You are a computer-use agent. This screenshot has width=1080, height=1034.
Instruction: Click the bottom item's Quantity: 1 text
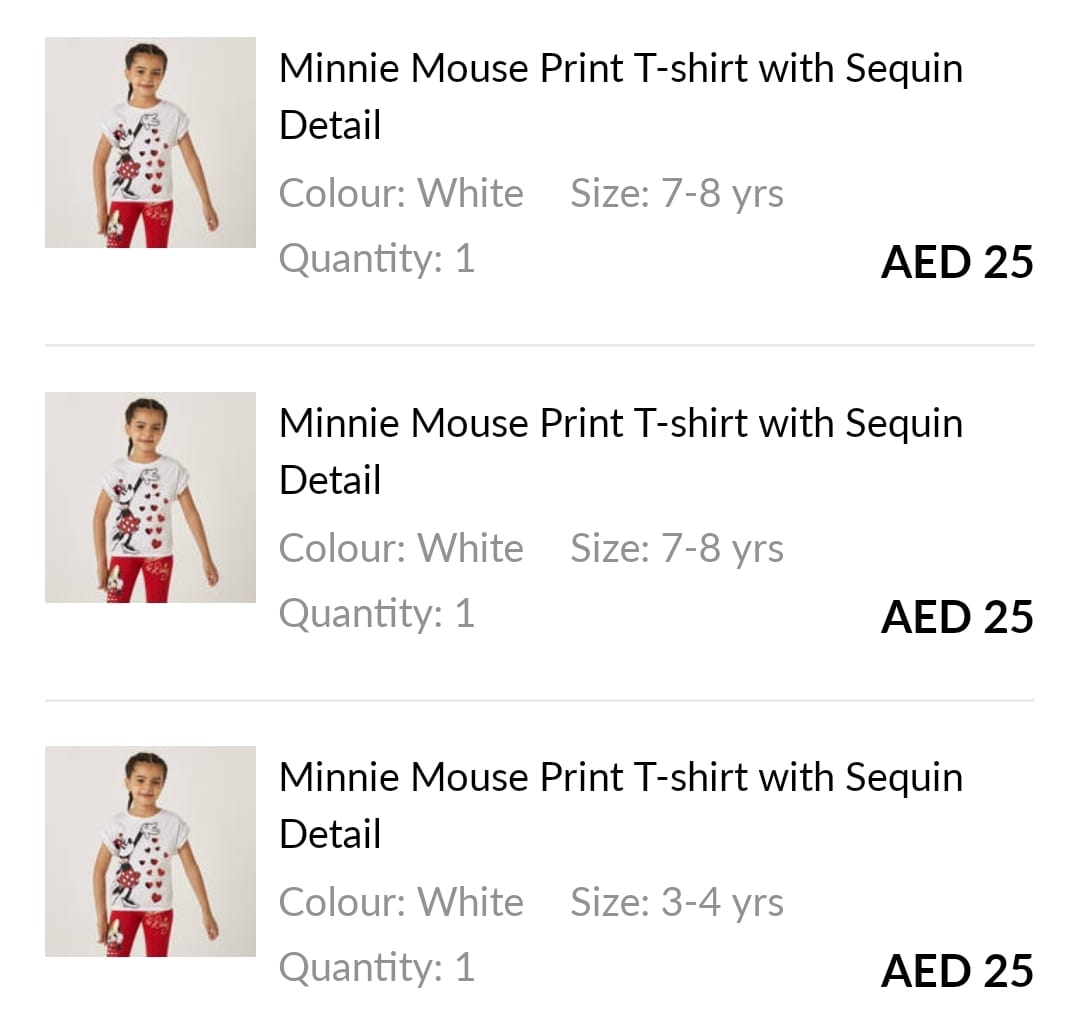(x=377, y=967)
